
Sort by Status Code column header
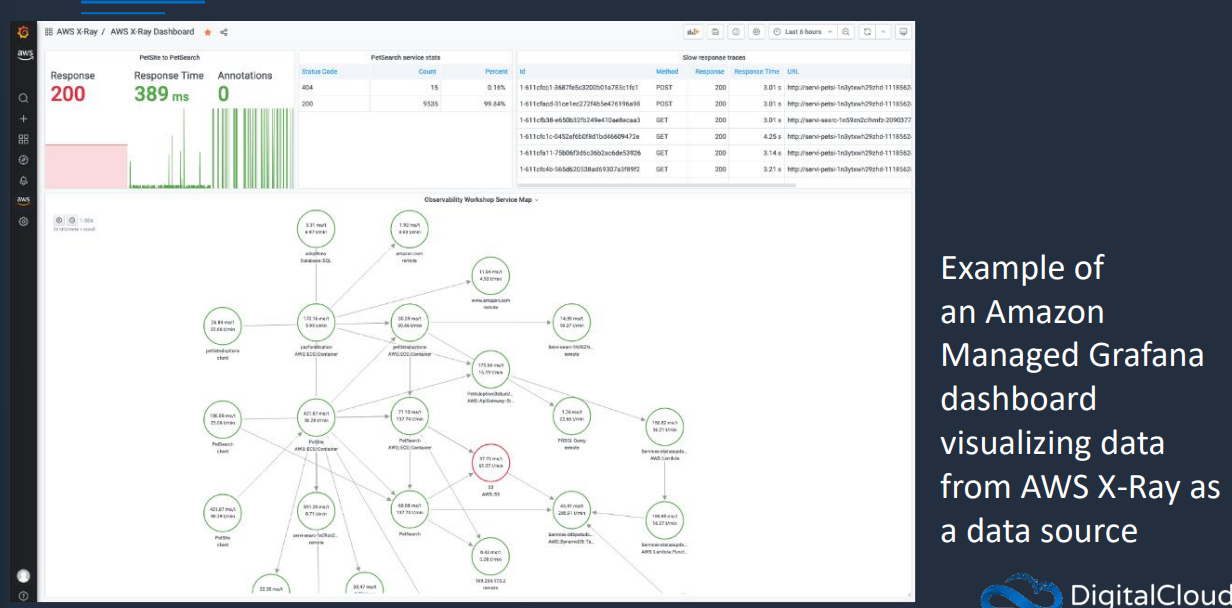(x=320, y=72)
